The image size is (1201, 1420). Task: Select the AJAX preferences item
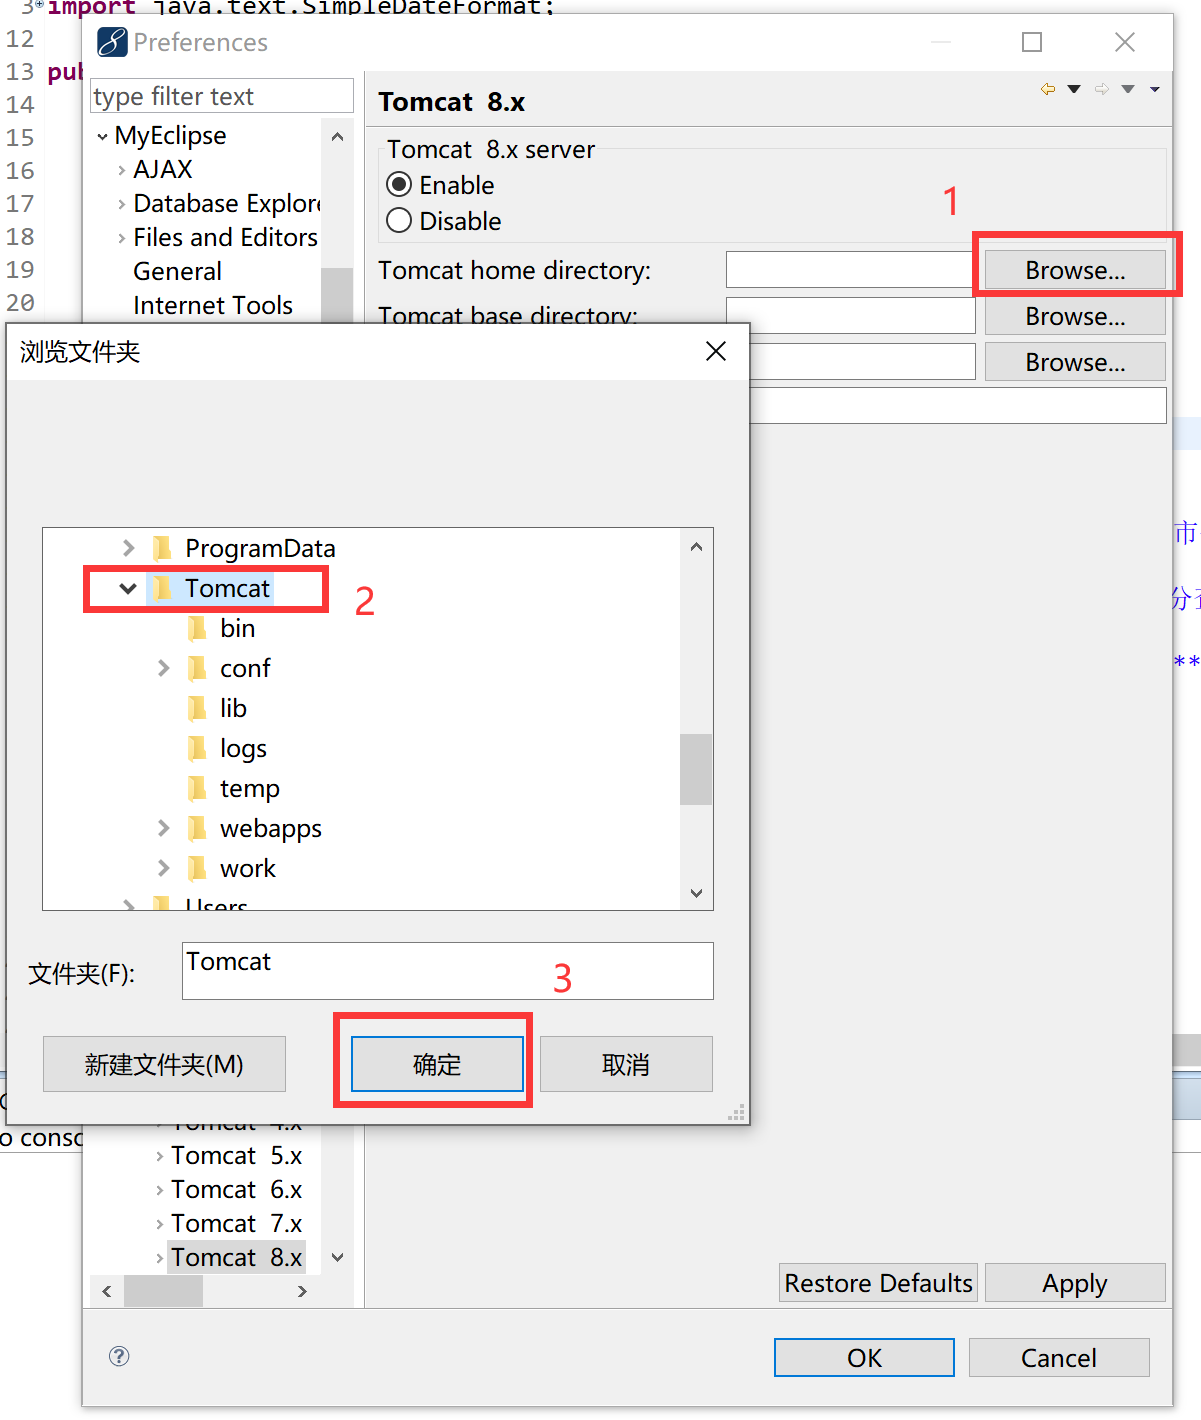(x=163, y=169)
